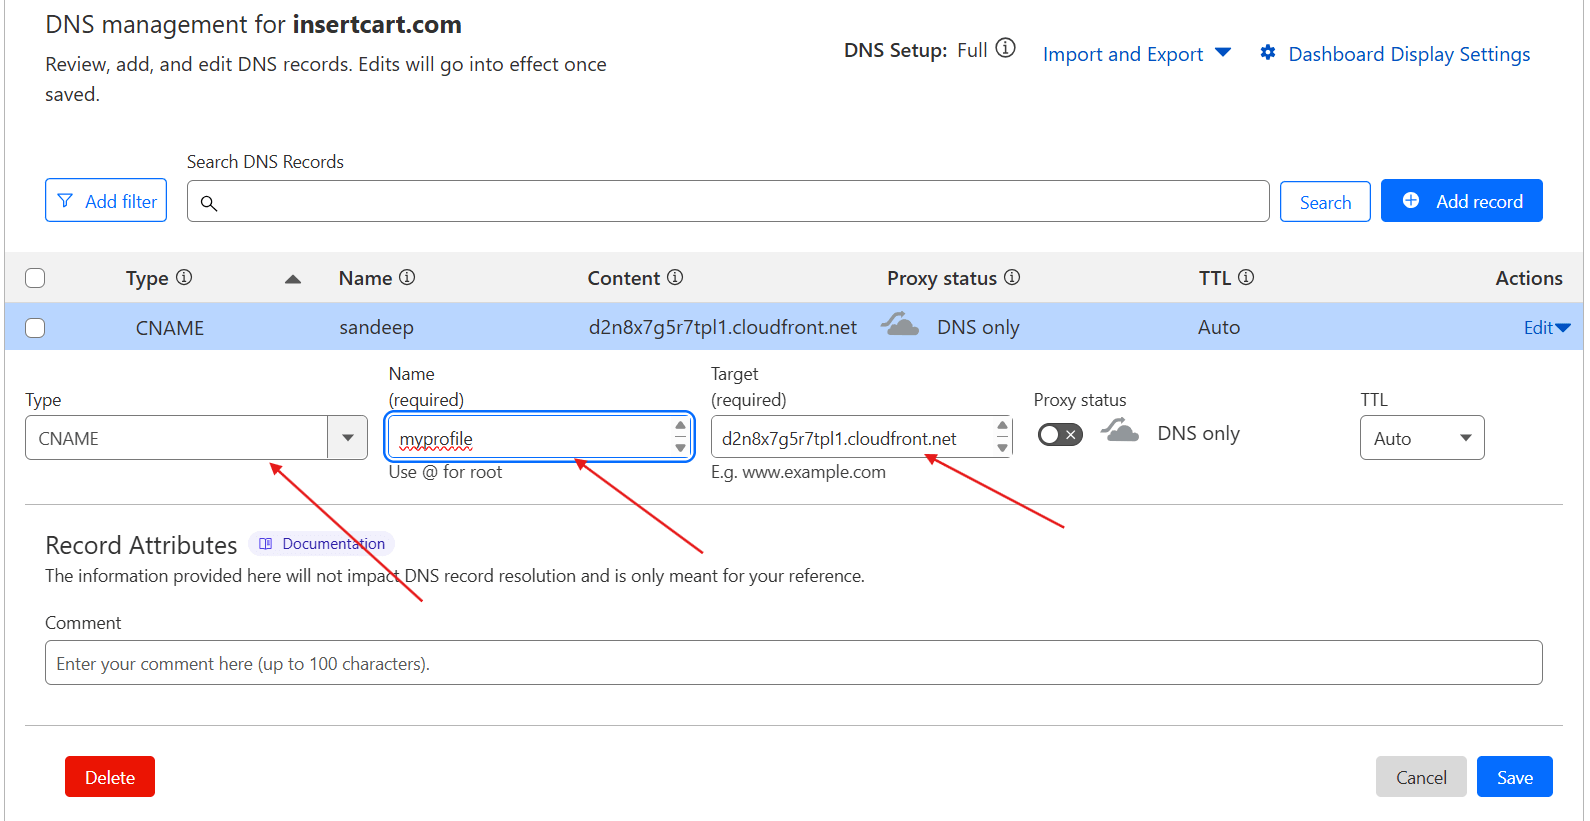Click the plus icon in Add record

tap(1411, 200)
